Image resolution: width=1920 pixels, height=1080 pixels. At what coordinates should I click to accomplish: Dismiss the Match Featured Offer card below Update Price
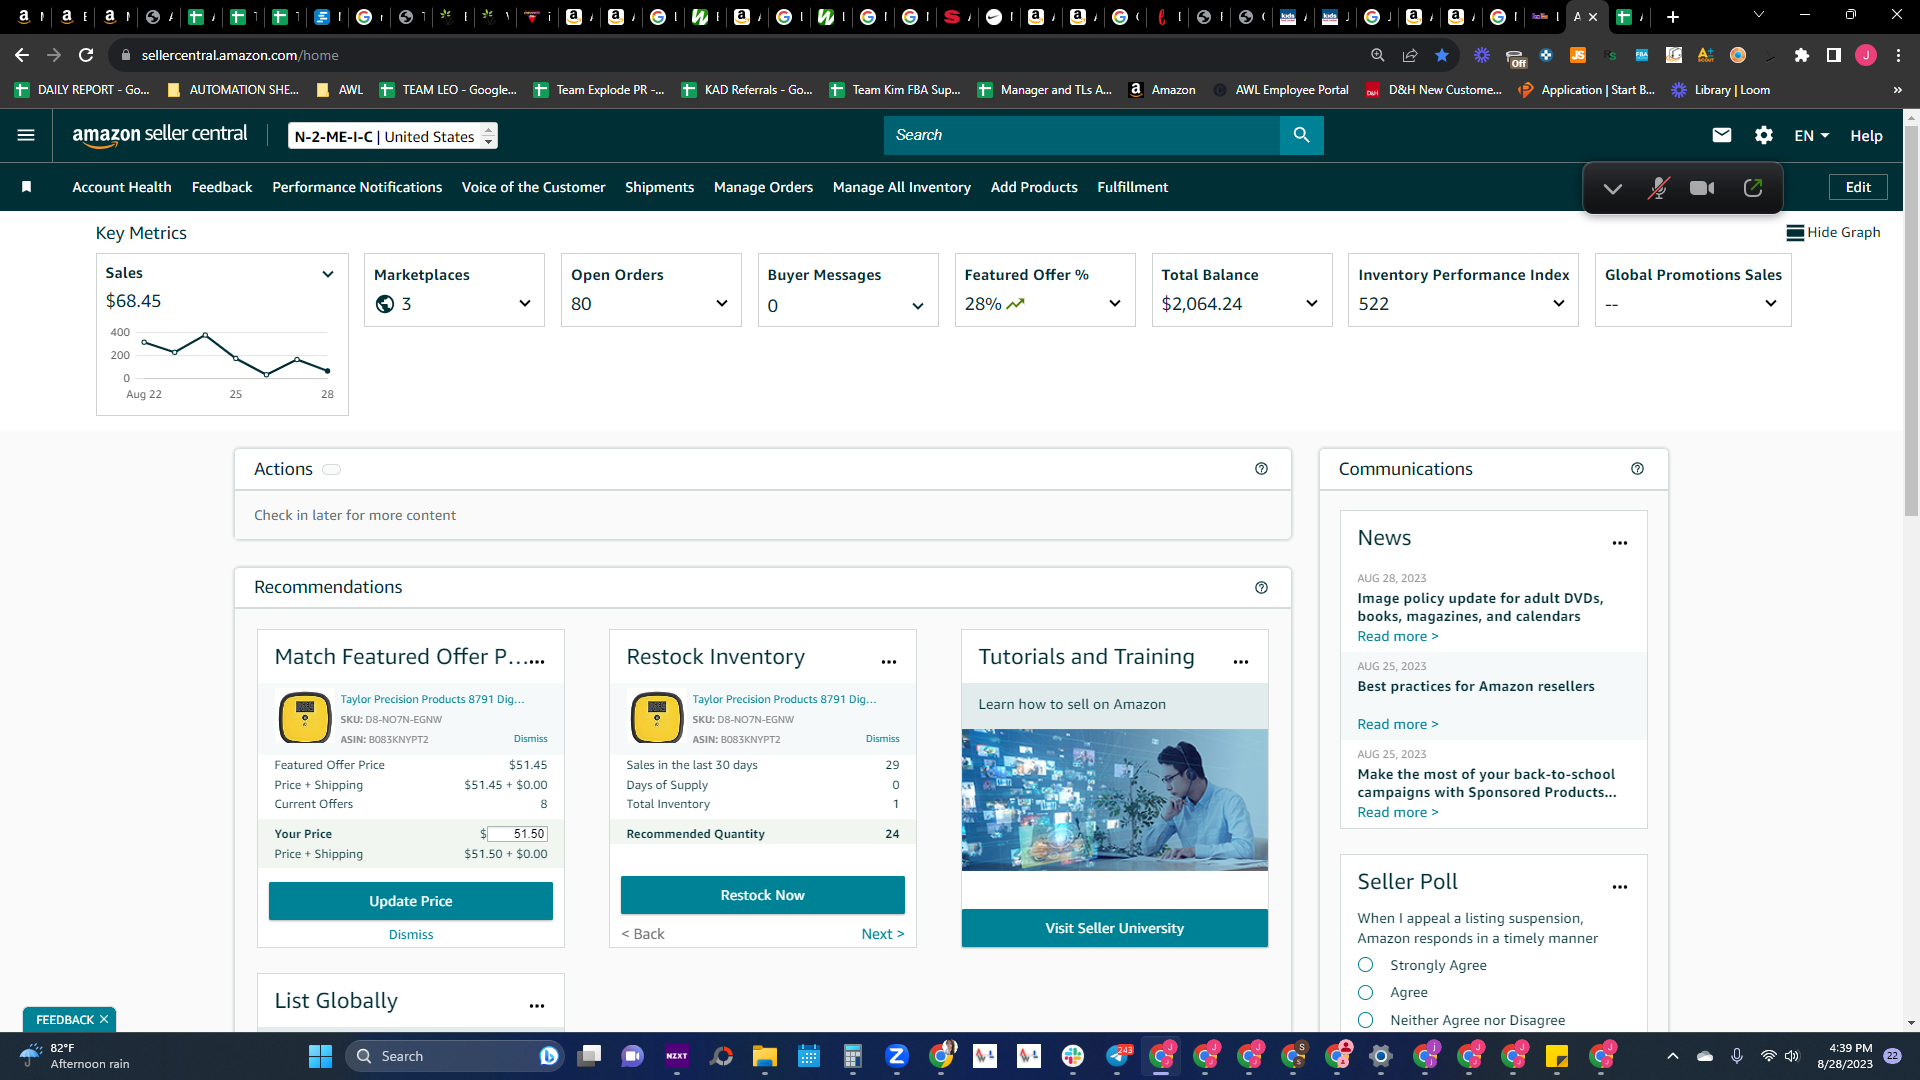pos(411,935)
